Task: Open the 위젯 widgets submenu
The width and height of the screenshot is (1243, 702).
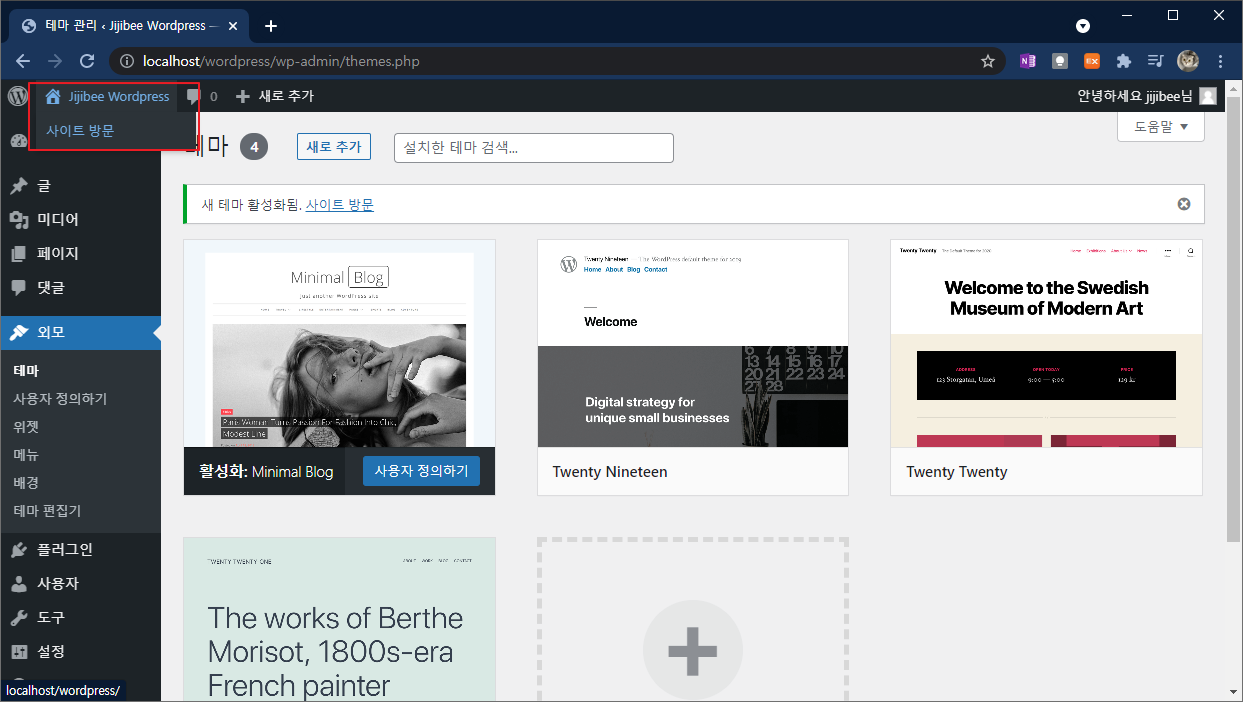Action: coord(26,427)
